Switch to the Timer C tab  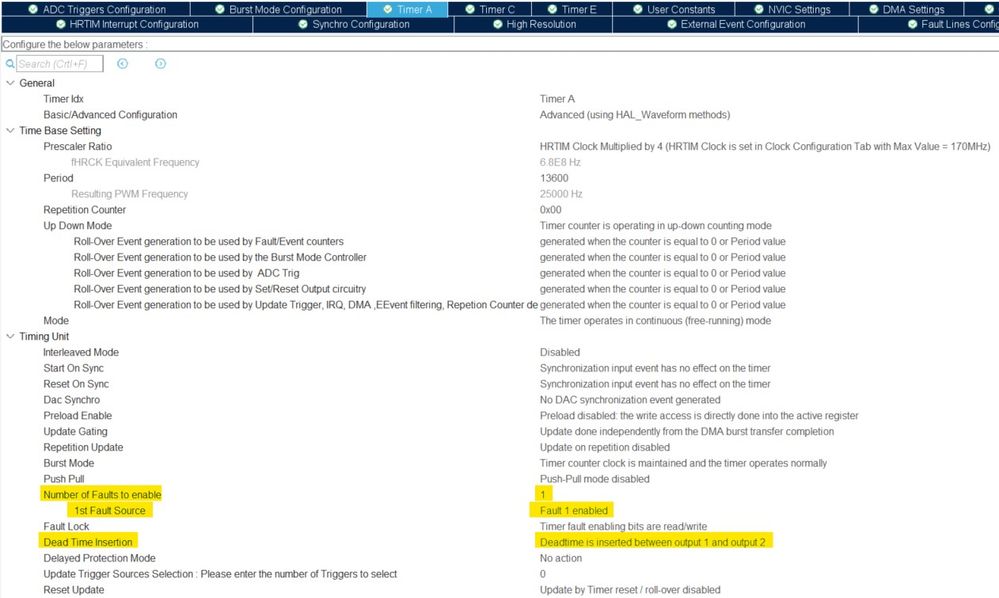pos(489,9)
